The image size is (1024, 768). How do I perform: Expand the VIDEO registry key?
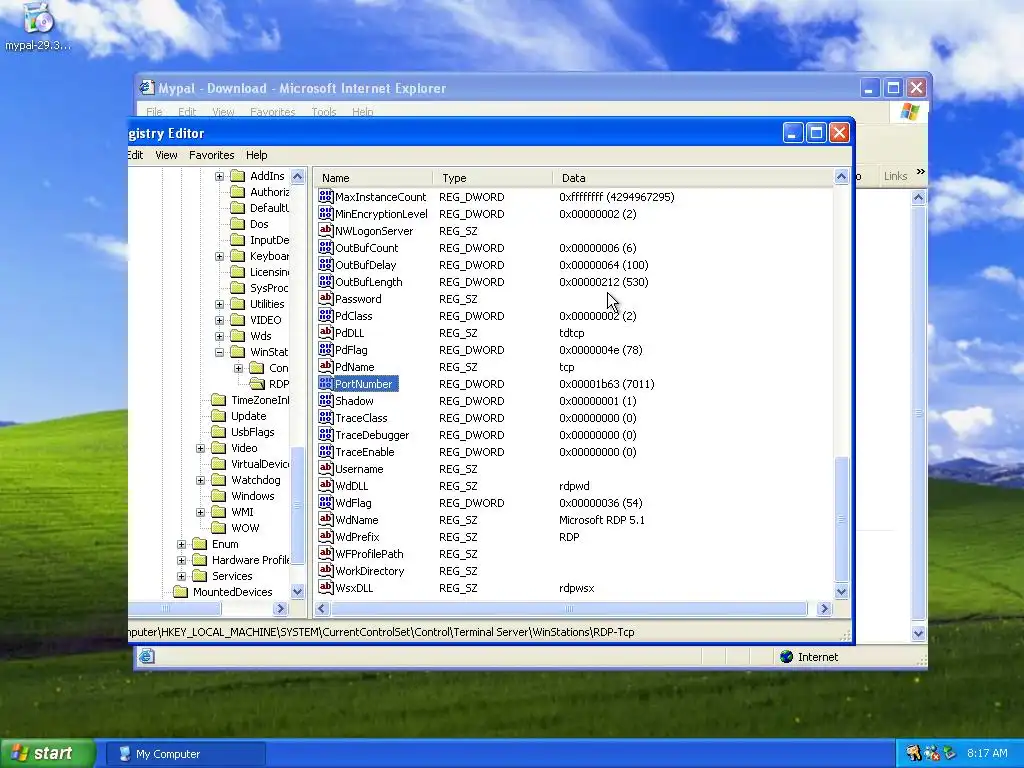[219, 320]
